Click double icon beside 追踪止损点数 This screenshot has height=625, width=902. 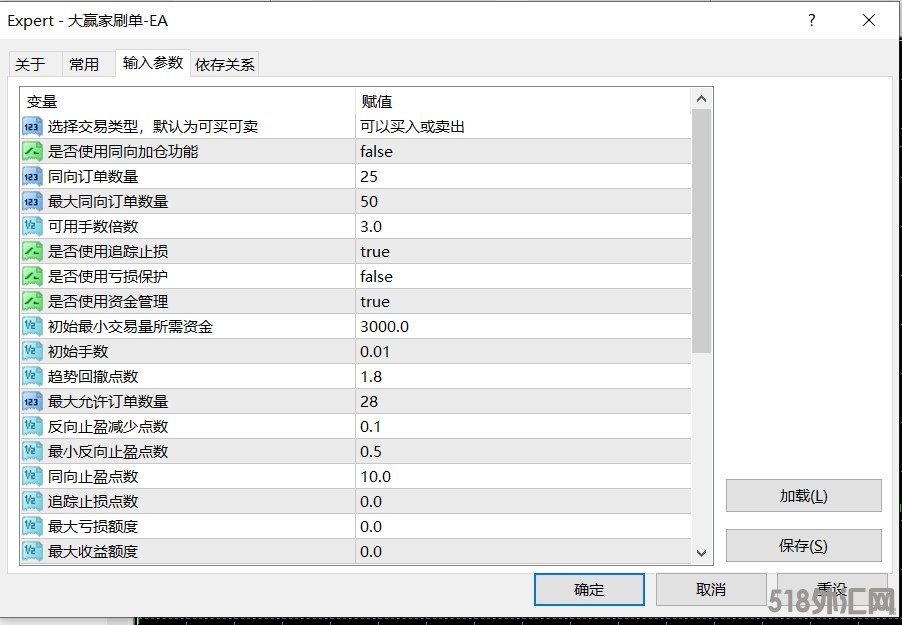tap(32, 501)
